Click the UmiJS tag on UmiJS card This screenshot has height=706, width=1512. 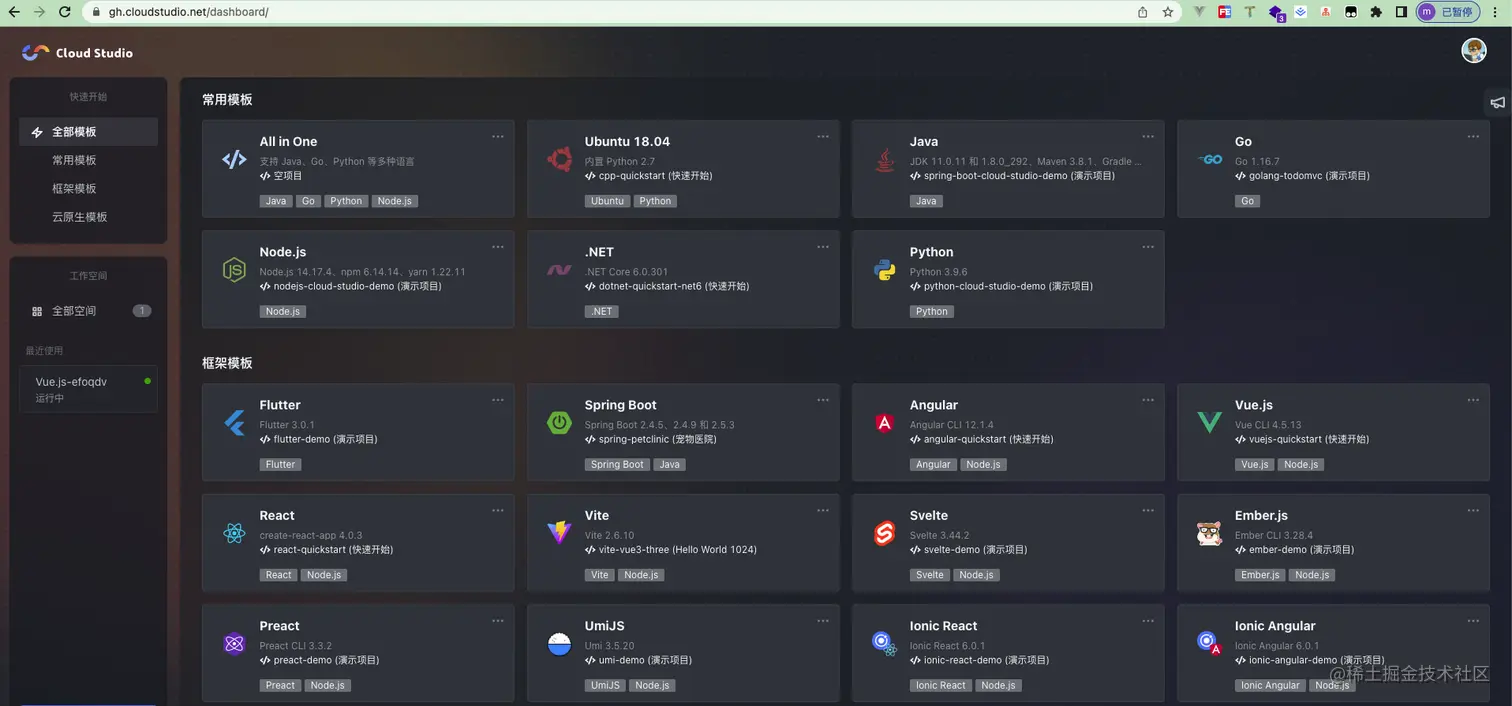coord(605,685)
